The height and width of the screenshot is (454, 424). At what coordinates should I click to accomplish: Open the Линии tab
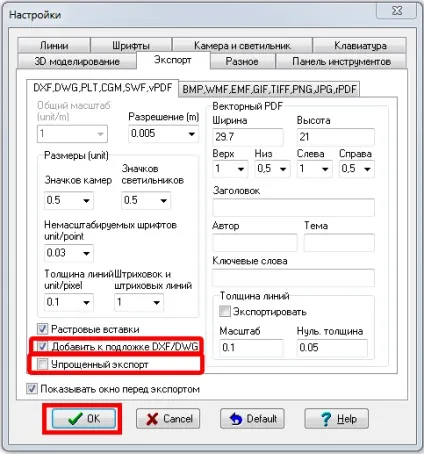[54, 45]
